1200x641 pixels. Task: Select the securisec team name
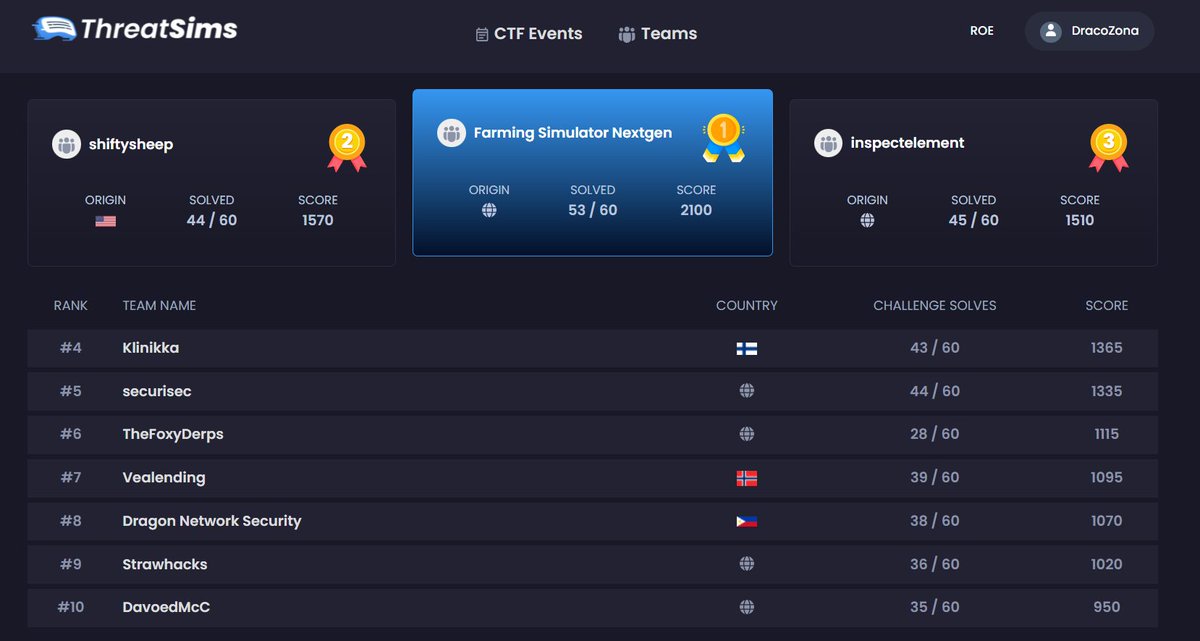pos(158,391)
